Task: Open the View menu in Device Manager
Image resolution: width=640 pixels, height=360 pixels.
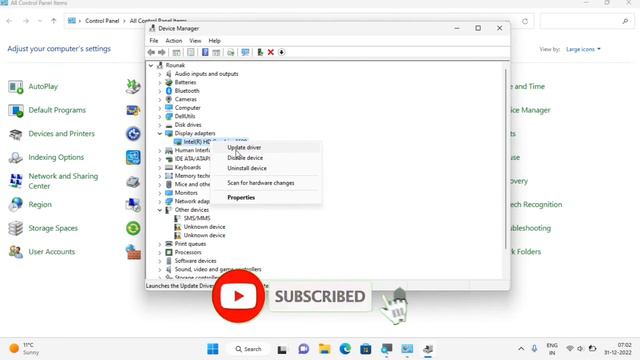Action: (x=195, y=41)
